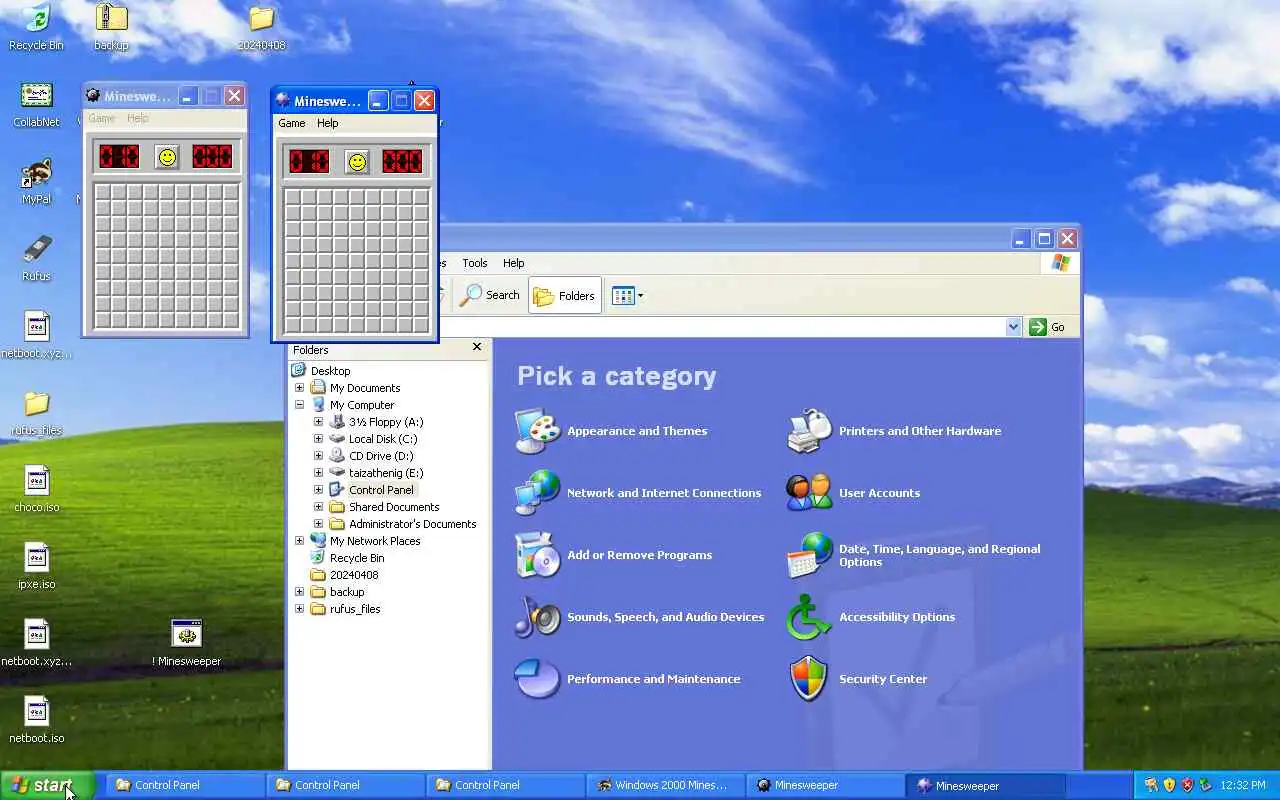Screen dimensions: 1280x800
Task: Click the smiley face in the front Minesweeper window
Action: [357, 161]
